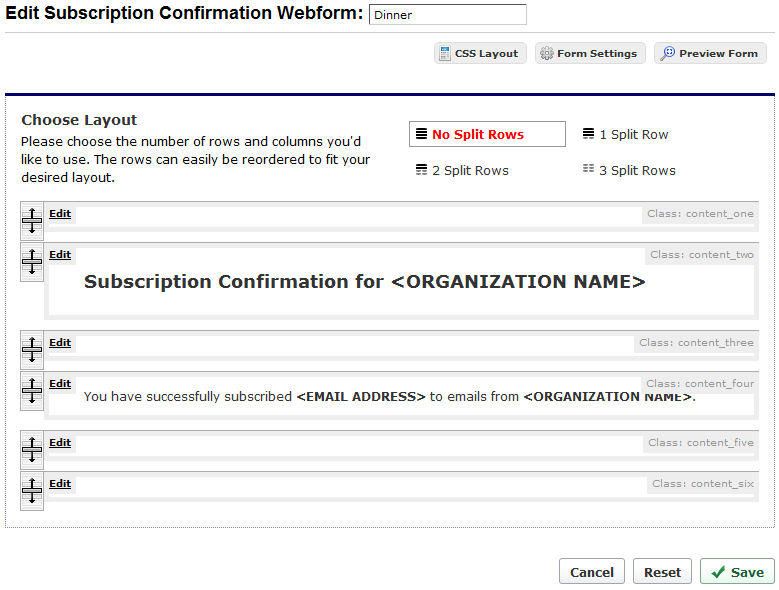Pick the 3 Split Rows layout
Viewport: 779px width, 590px height.
coord(629,170)
